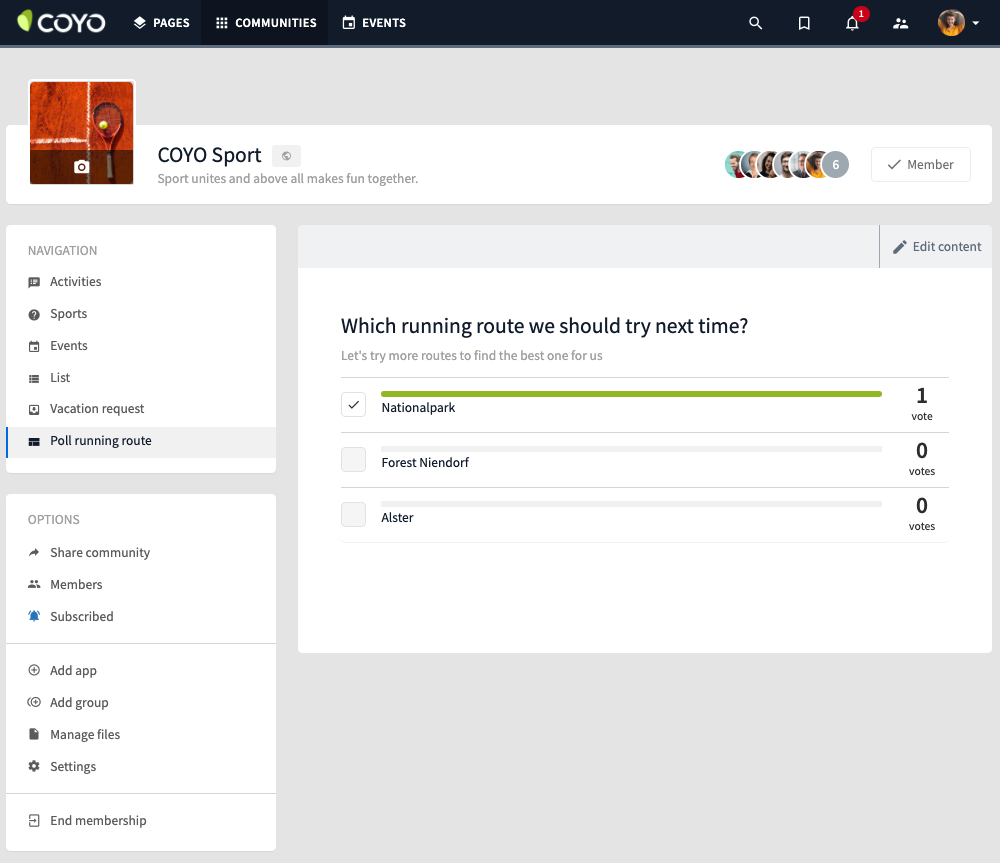Click the Nationalpark option label
1000x863 pixels.
click(x=418, y=408)
